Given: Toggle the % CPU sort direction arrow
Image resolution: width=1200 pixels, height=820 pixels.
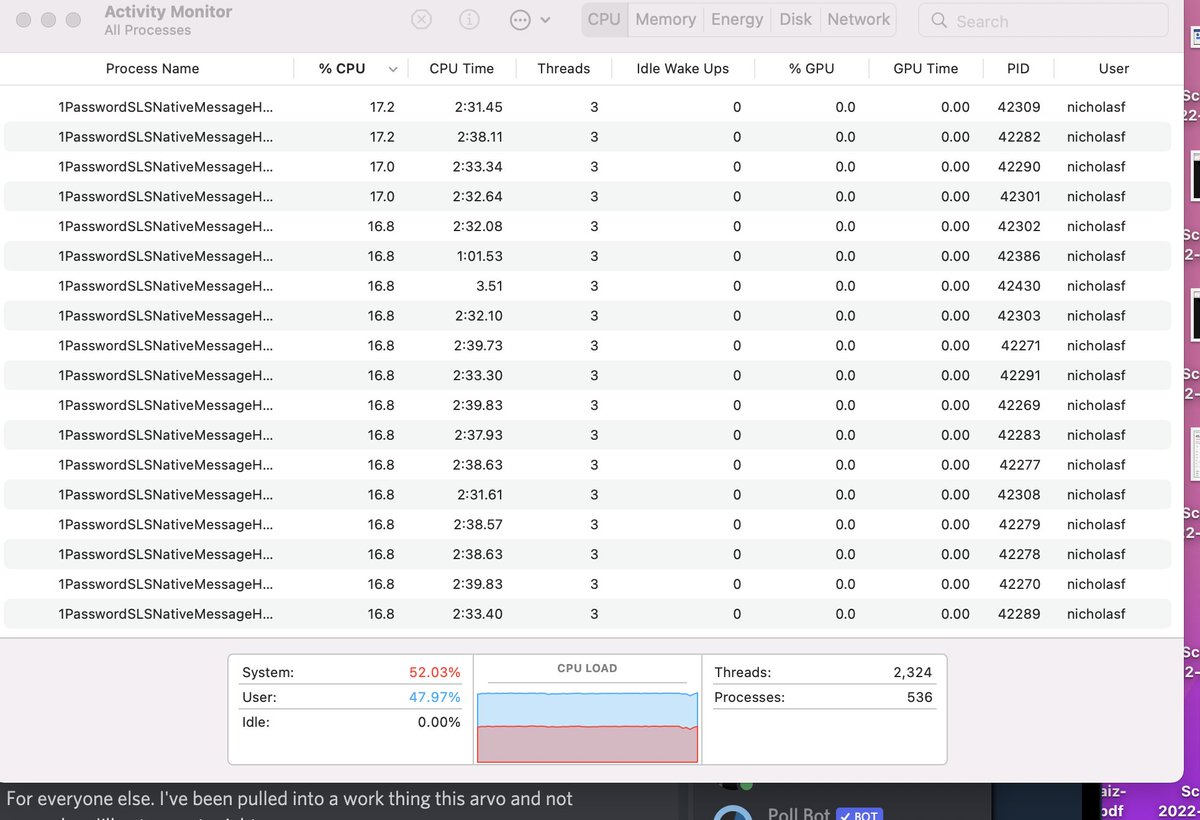Looking at the screenshot, I should (x=393, y=70).
